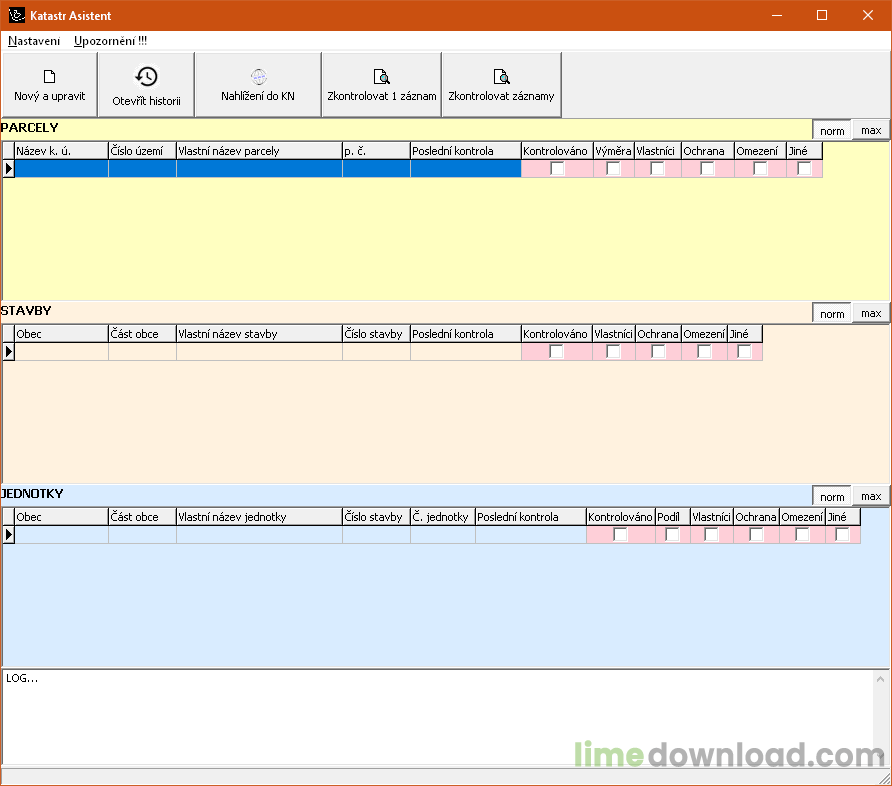Click the Katastr Asistent app icon in title bar
892x786 pixels.
(16, 16)
